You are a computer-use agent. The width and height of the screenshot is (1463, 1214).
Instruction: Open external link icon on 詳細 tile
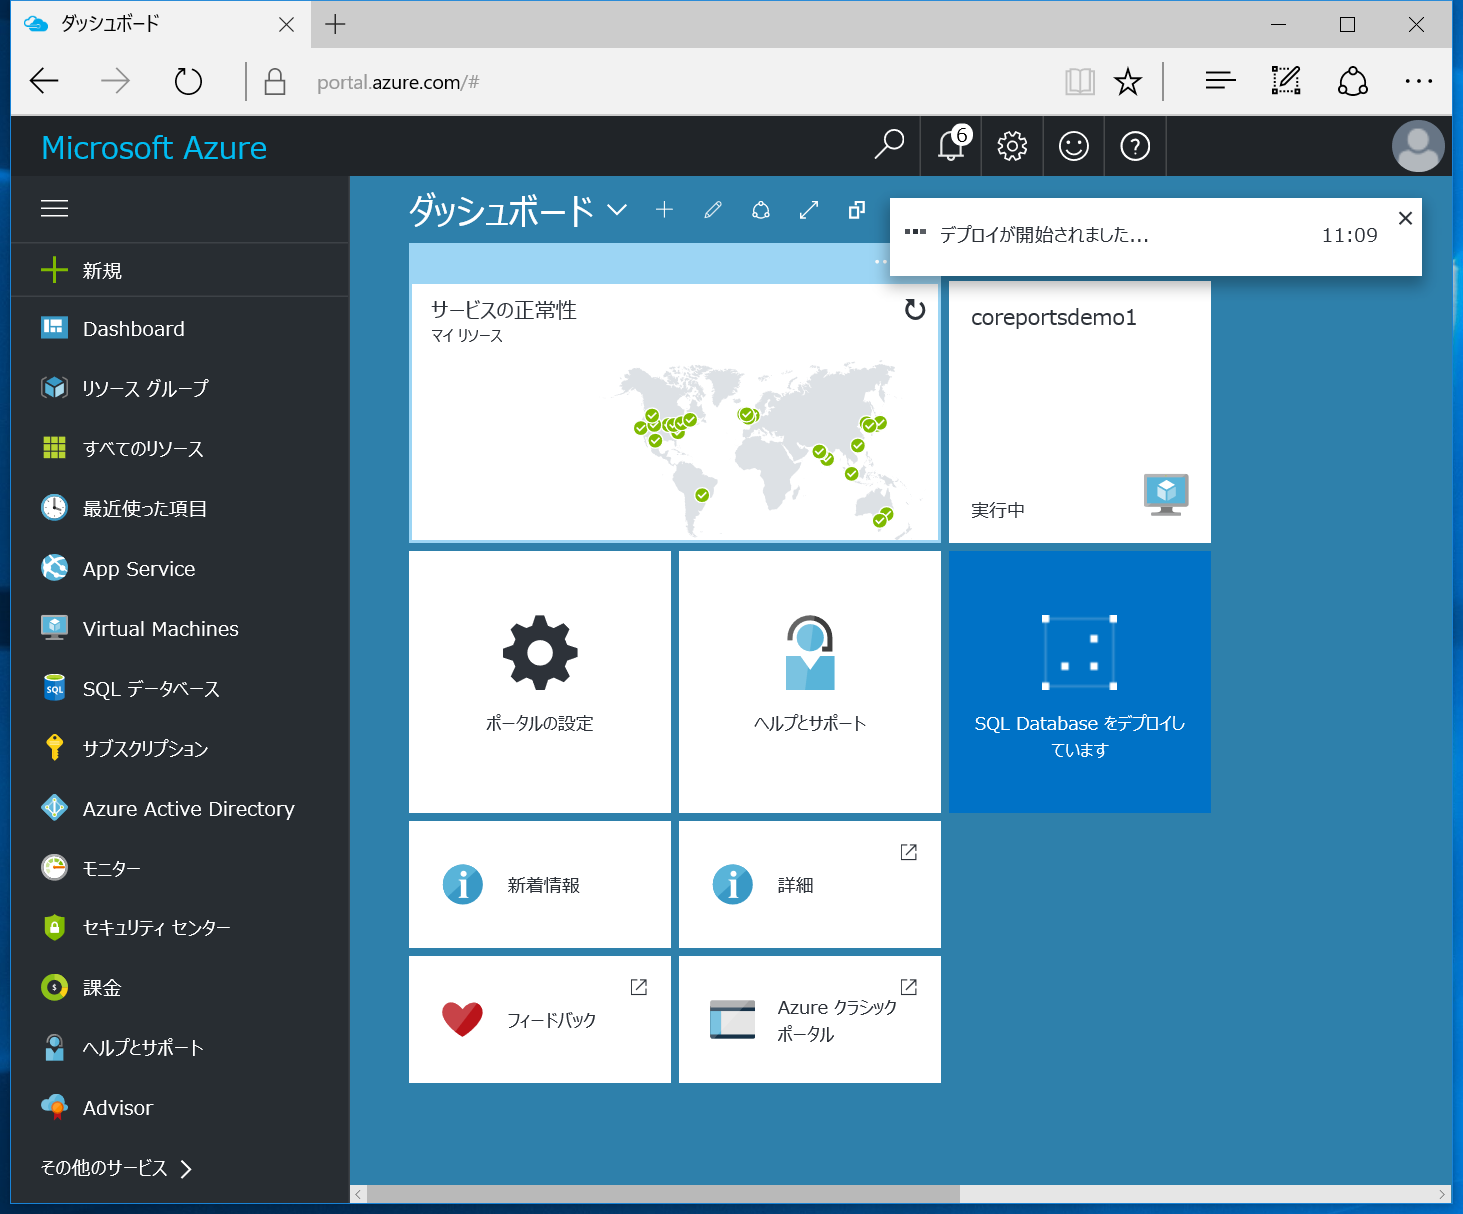click(909, 852)
